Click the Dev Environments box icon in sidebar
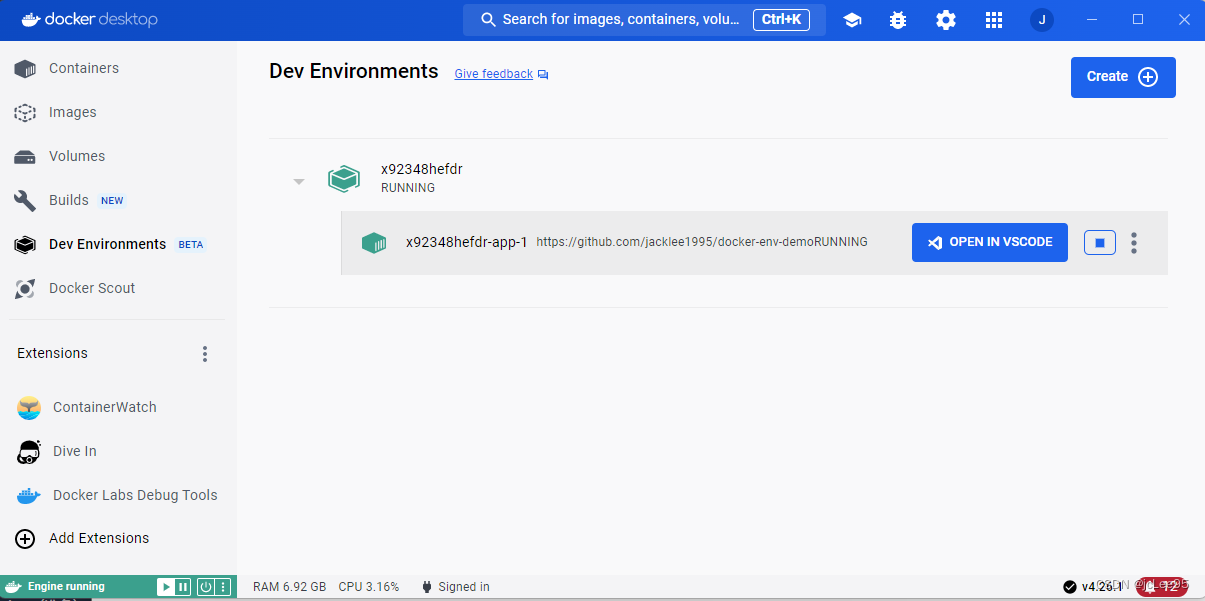1205x601 pixels. coord(25,245)
